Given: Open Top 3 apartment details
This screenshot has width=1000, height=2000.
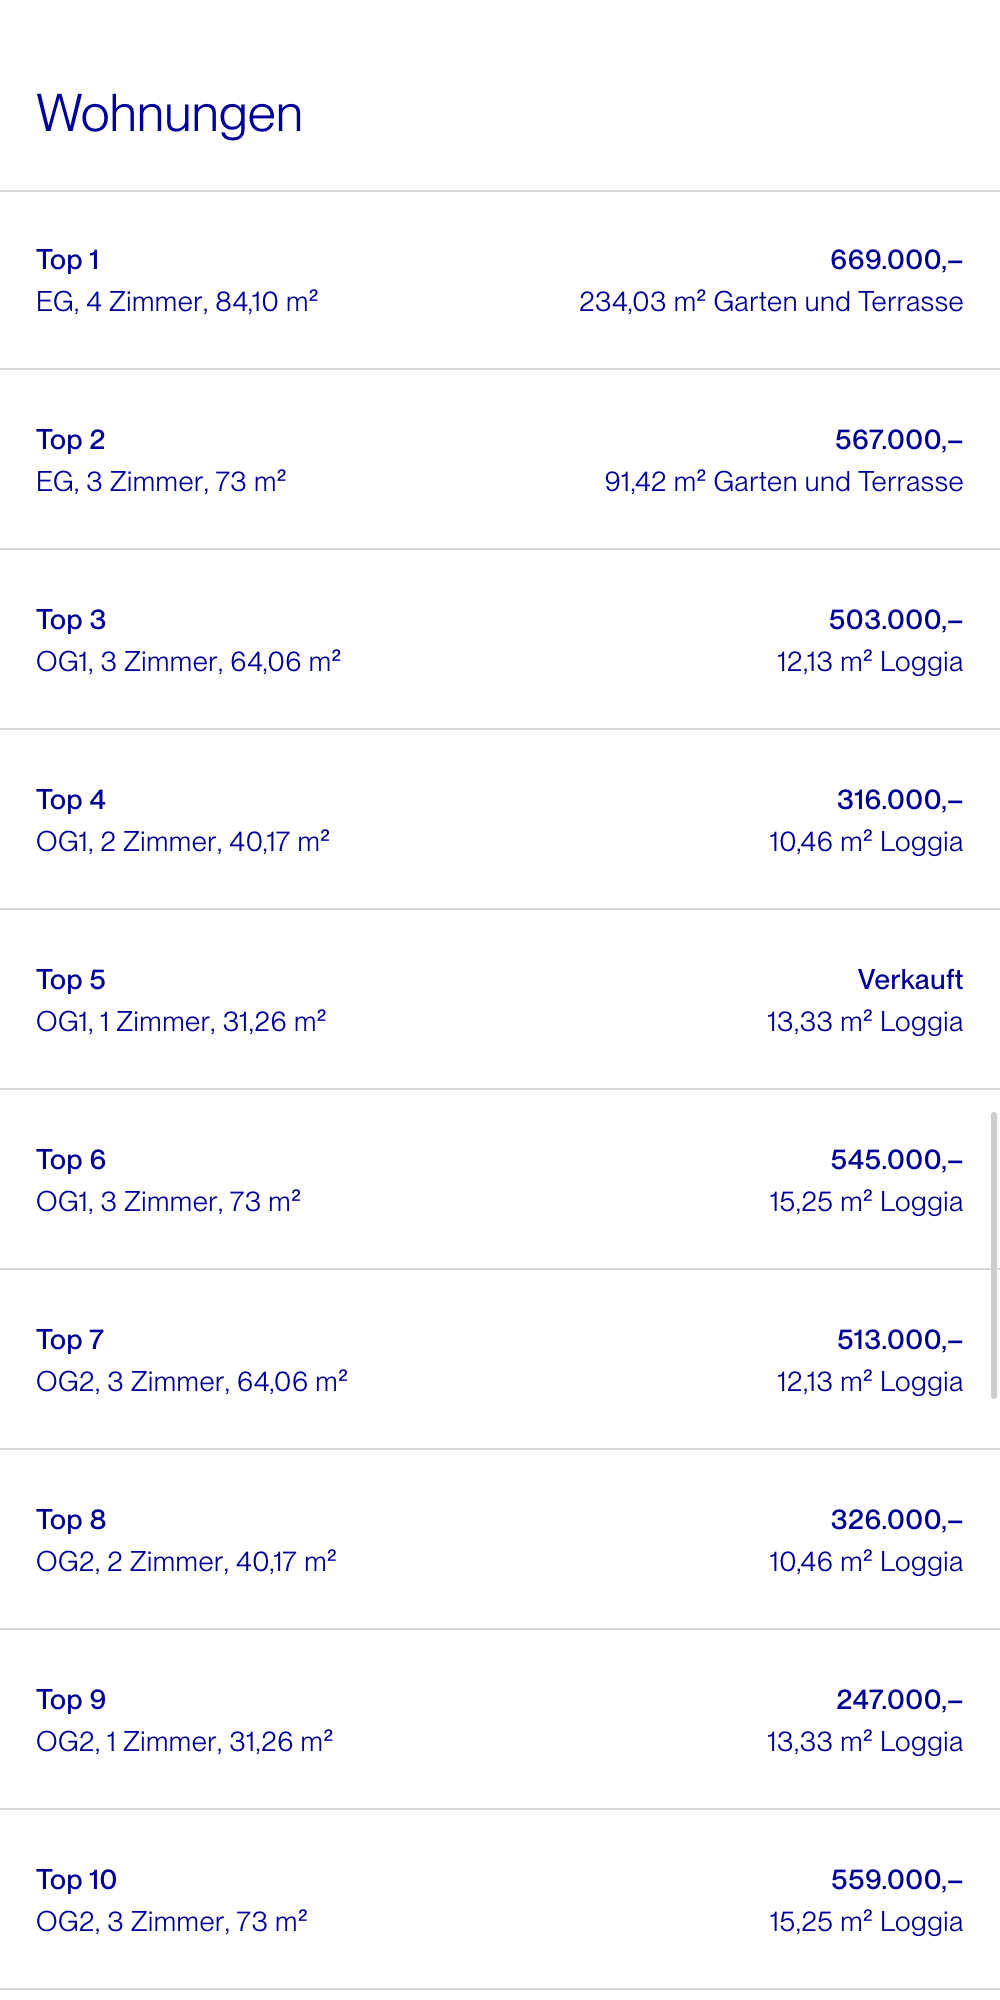Looking at the screenshot, I should click(x=71, y=620).
